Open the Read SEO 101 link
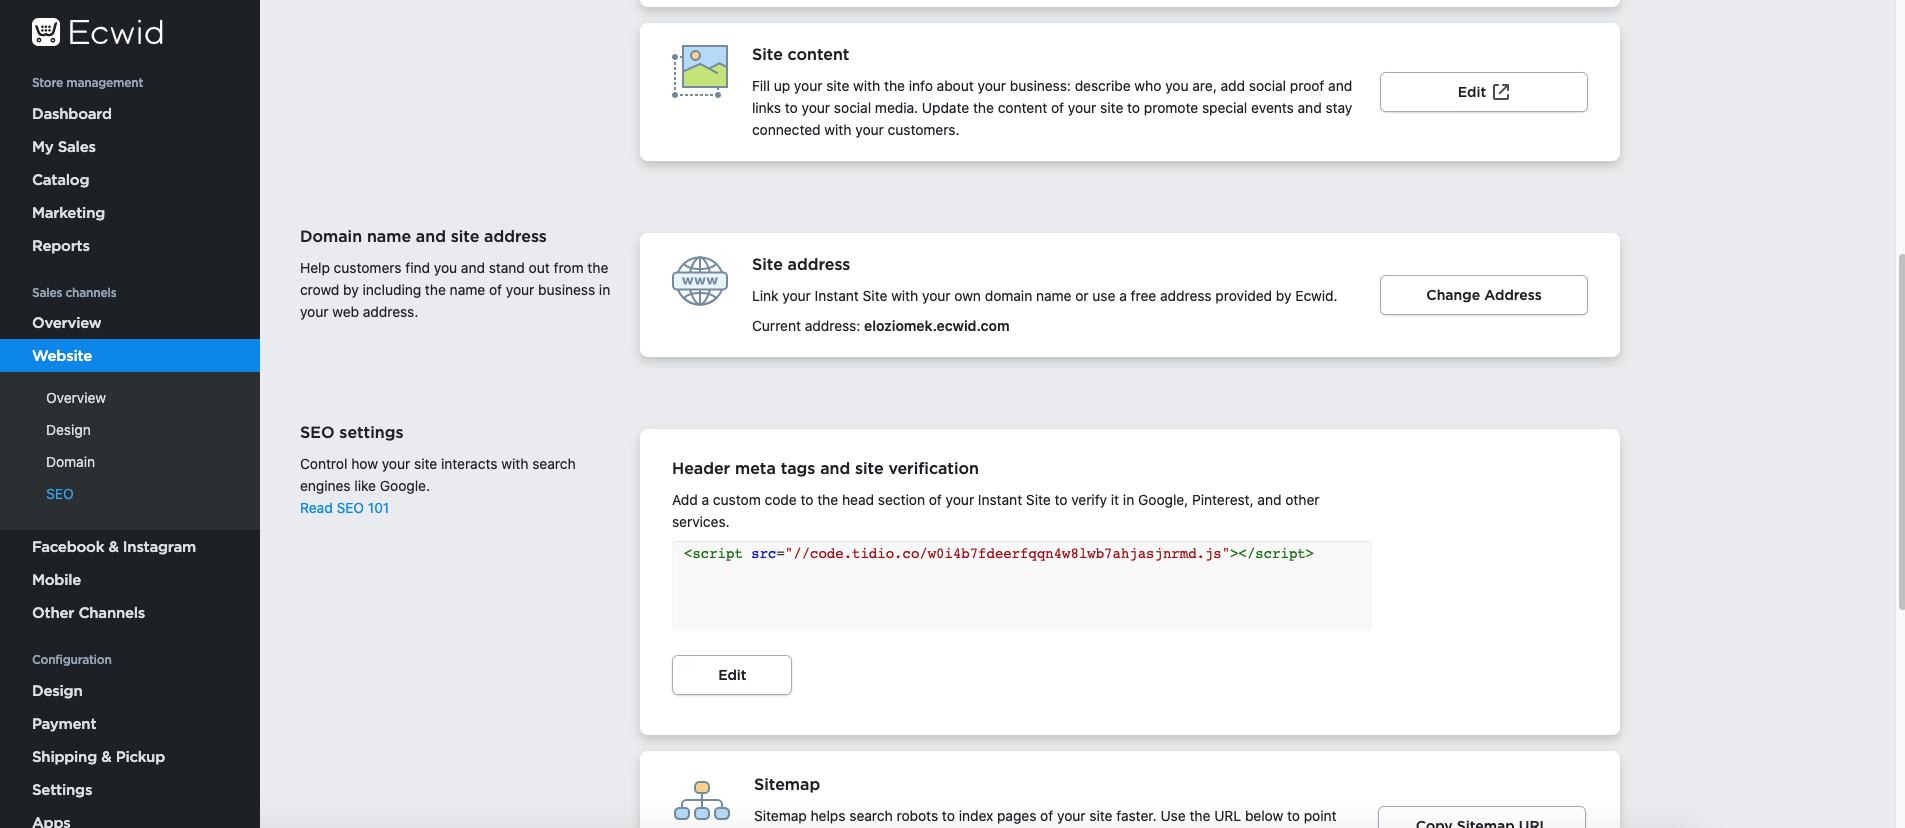The width and height of the screenshot is (1905, 828). (x=344, y=508)
